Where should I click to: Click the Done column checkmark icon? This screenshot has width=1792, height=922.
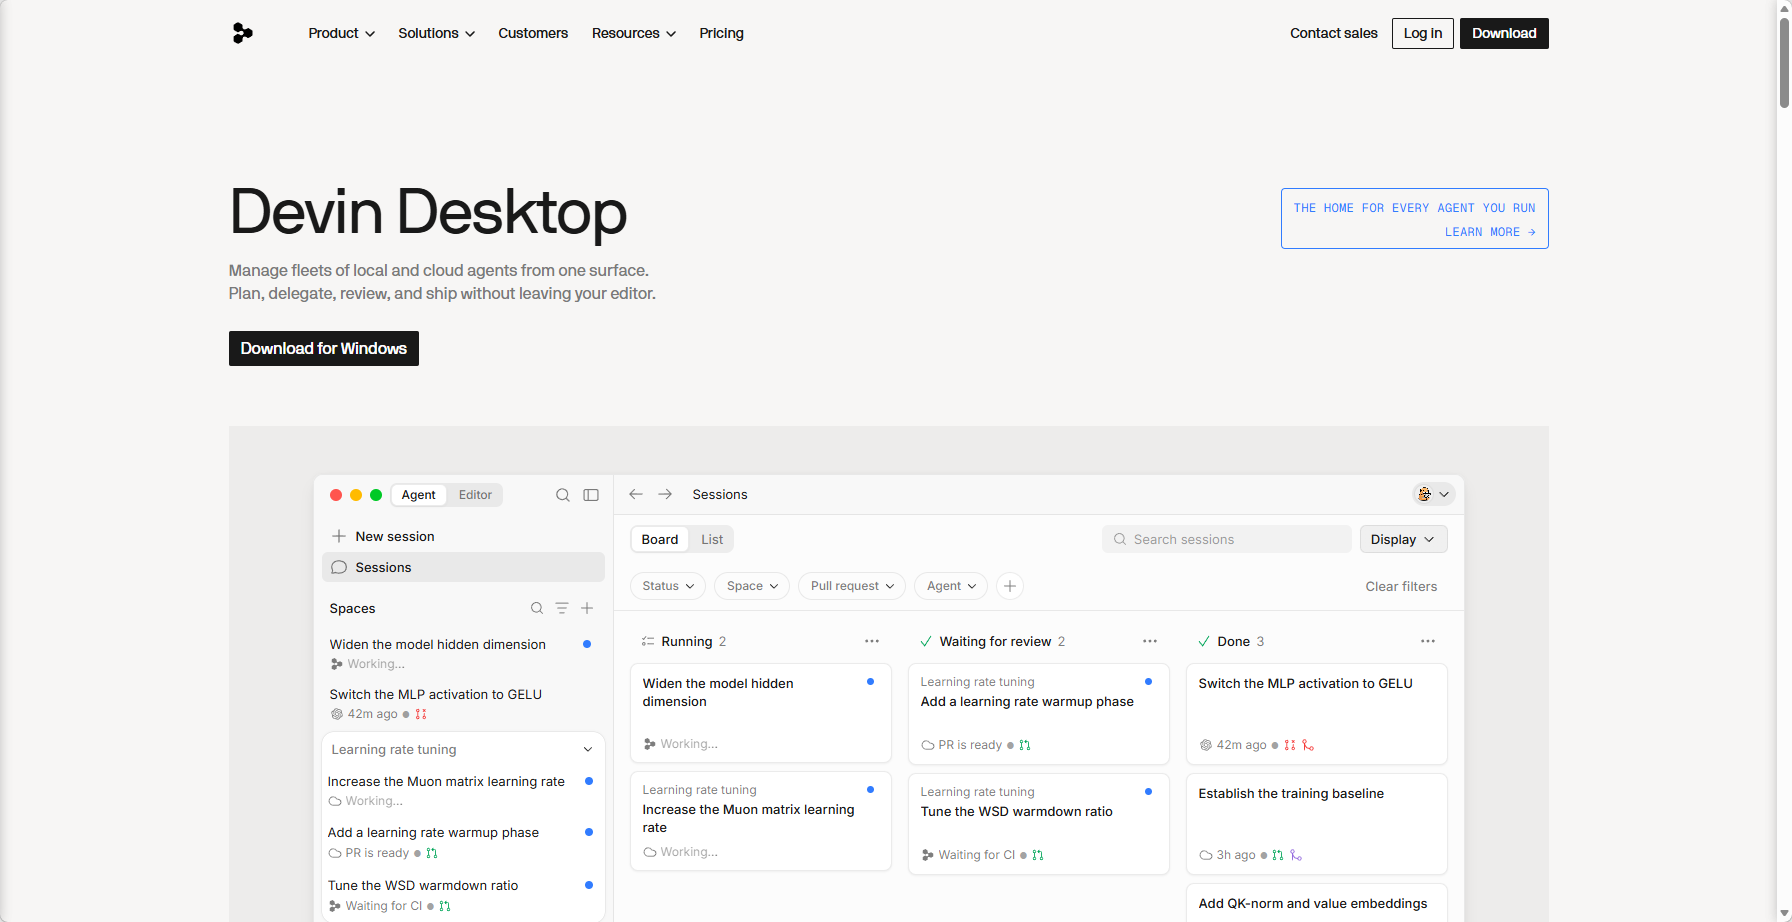[x=1204, y=641]
